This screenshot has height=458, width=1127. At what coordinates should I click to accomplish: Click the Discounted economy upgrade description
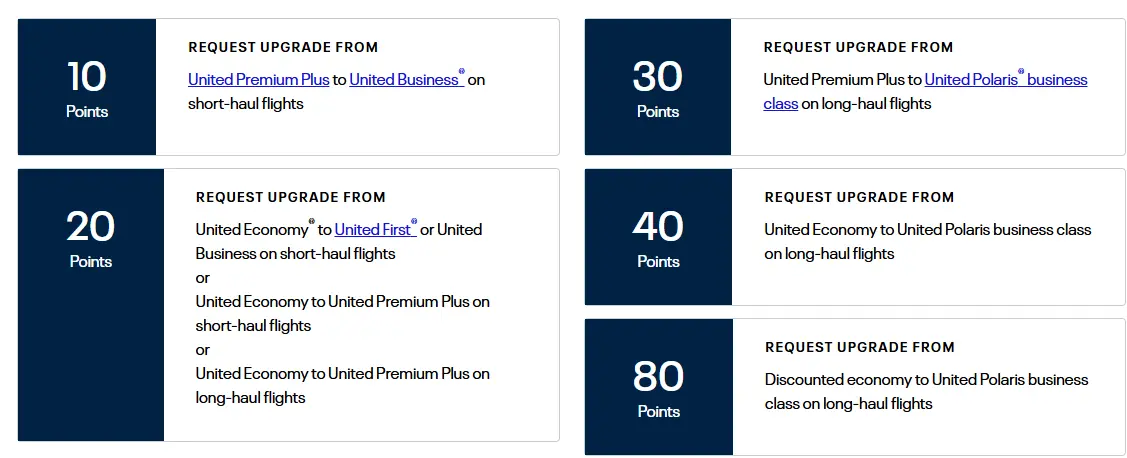[926, 391]
